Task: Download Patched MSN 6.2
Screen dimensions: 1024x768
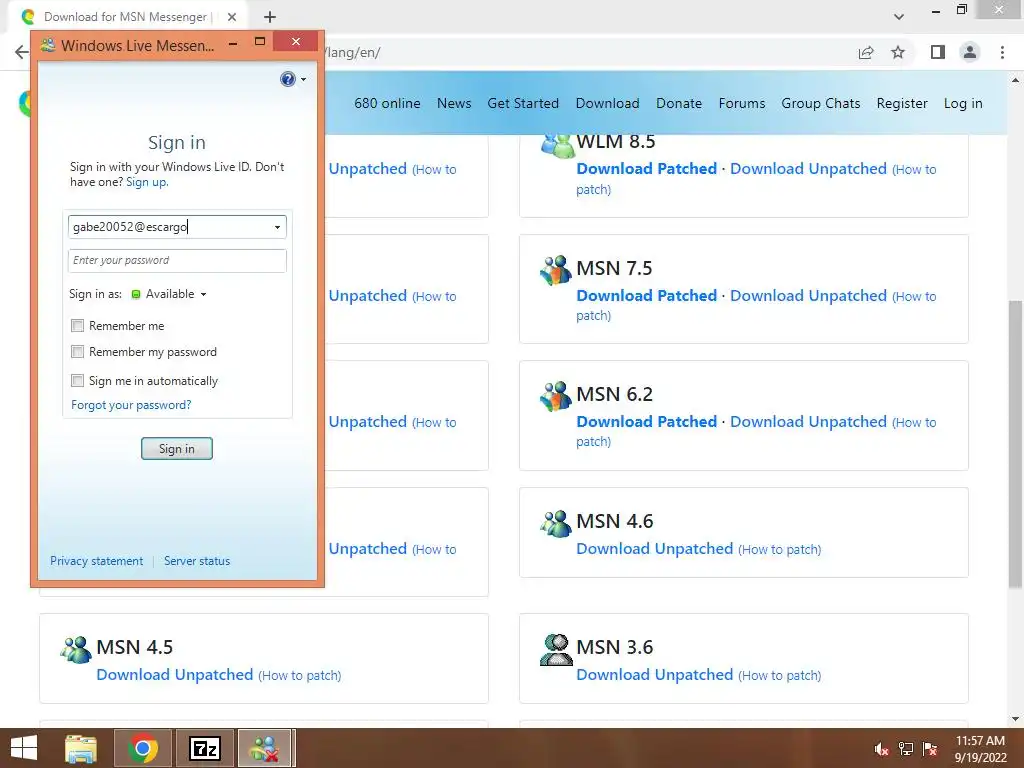Action: (x=647, y=422)
